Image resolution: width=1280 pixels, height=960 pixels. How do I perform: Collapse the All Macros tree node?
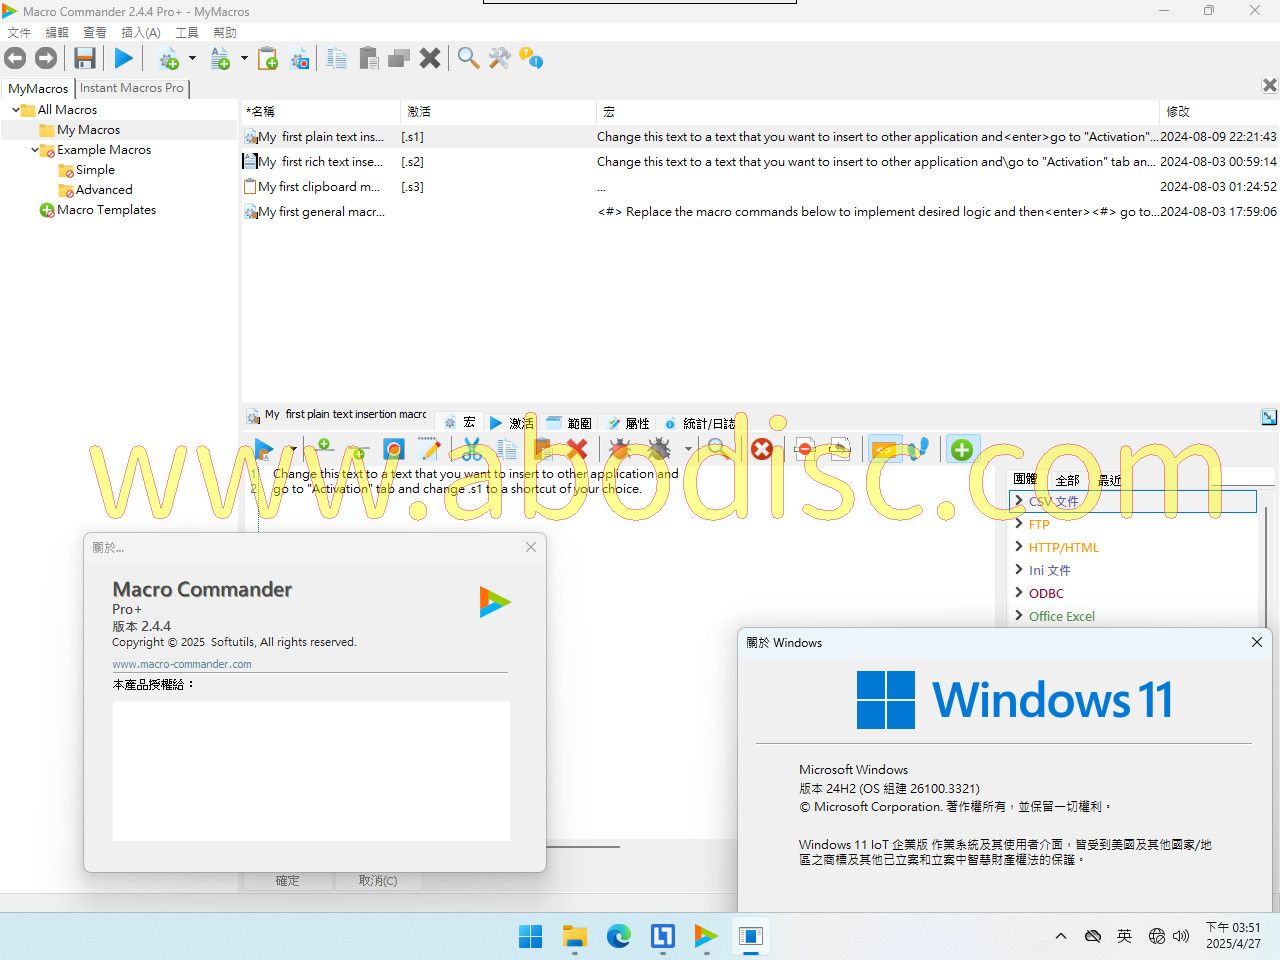15,110
